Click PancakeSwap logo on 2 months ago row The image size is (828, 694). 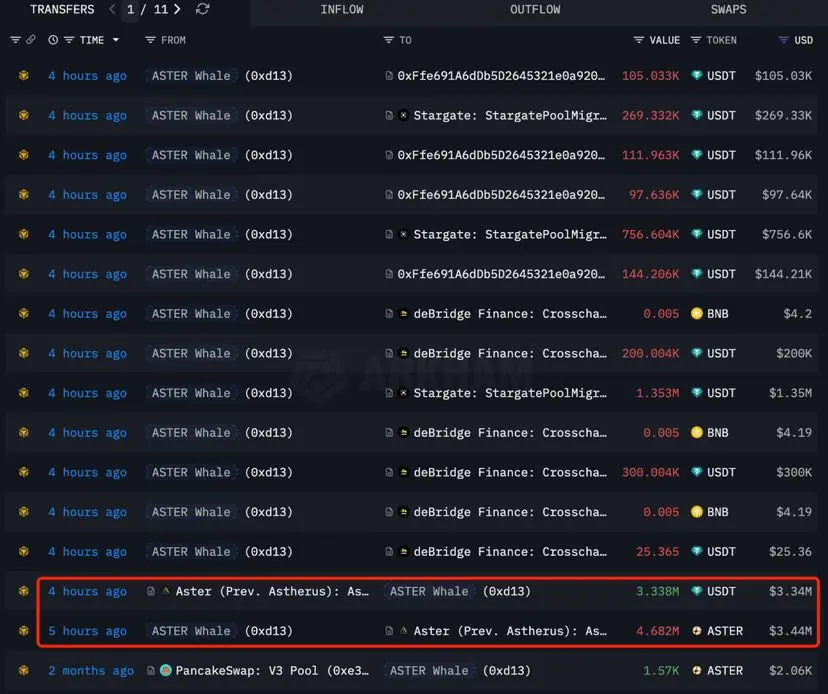(166, 670)
